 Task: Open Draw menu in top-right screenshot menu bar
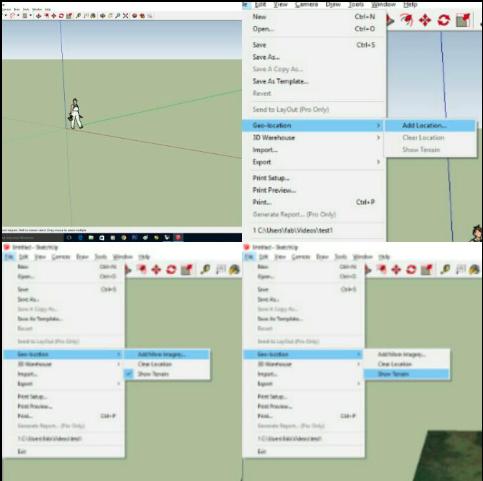click(333, 5)
